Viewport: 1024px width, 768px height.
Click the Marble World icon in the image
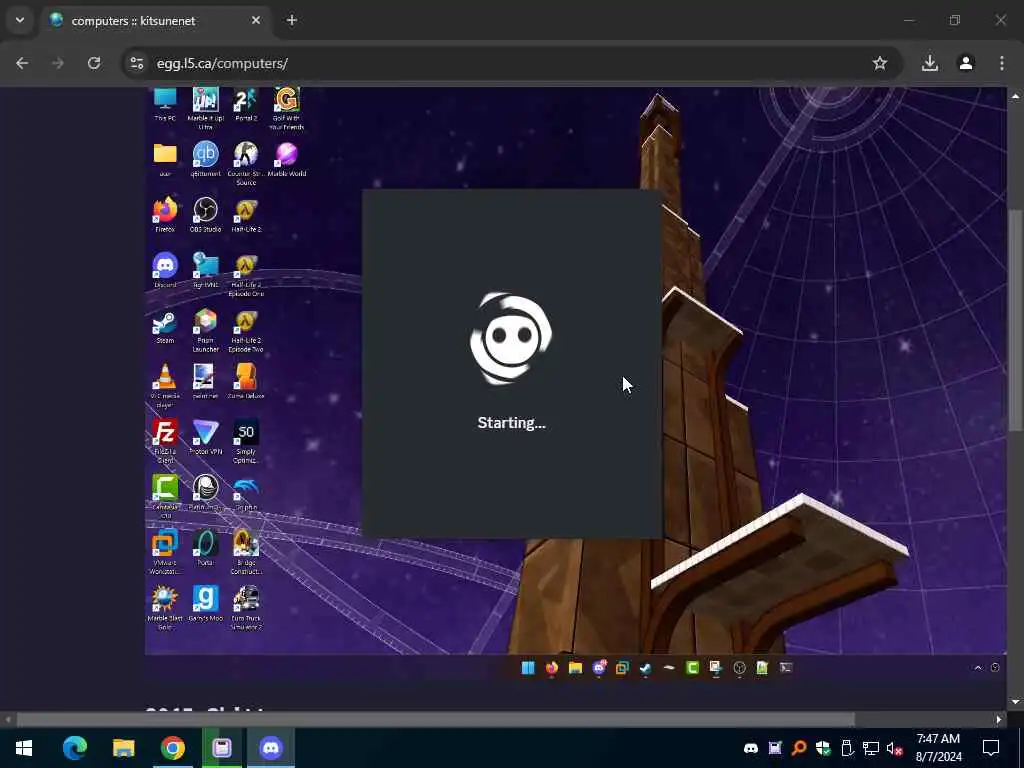click(x=287, y=159)
